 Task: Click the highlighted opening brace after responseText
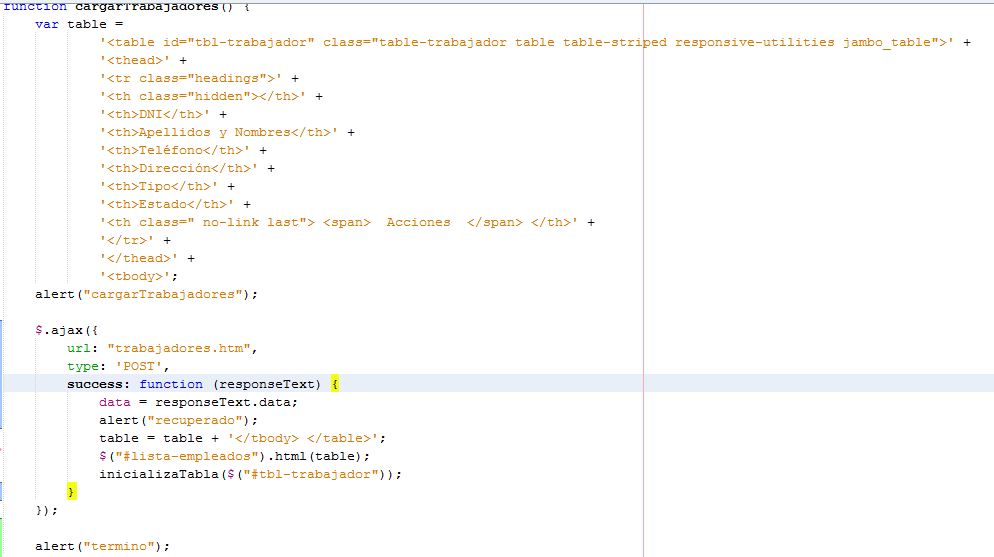click(335, 384)
